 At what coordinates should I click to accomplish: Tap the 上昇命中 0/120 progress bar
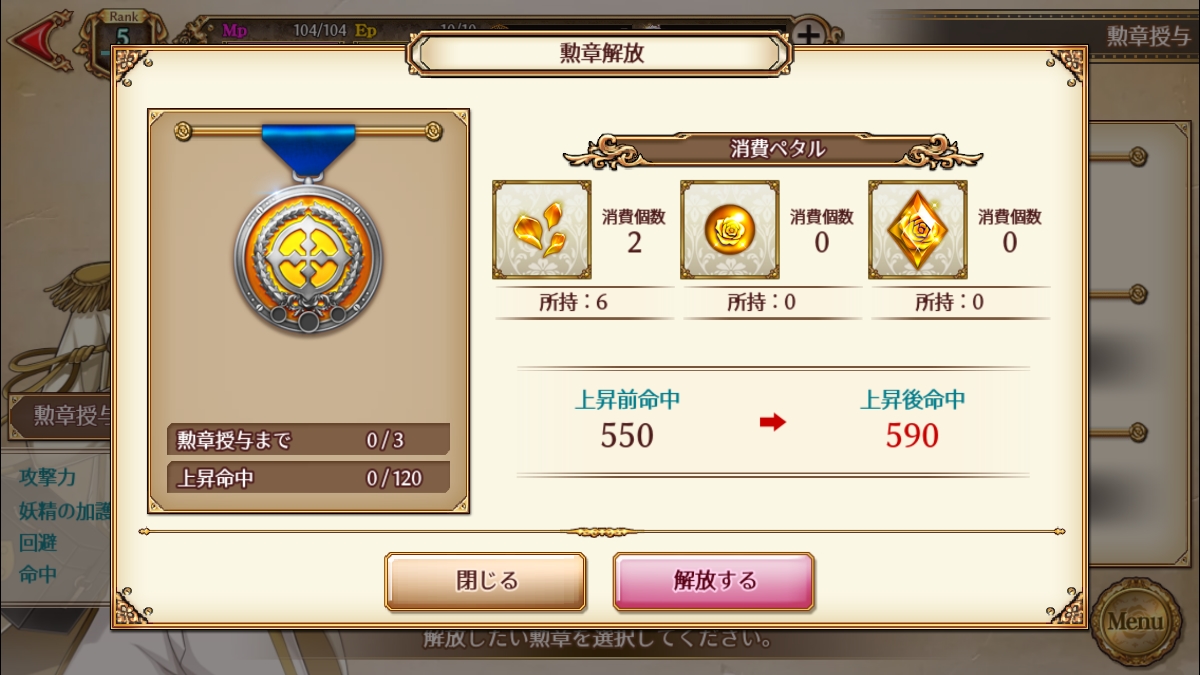pyautogui.click(x=308, y=478)
